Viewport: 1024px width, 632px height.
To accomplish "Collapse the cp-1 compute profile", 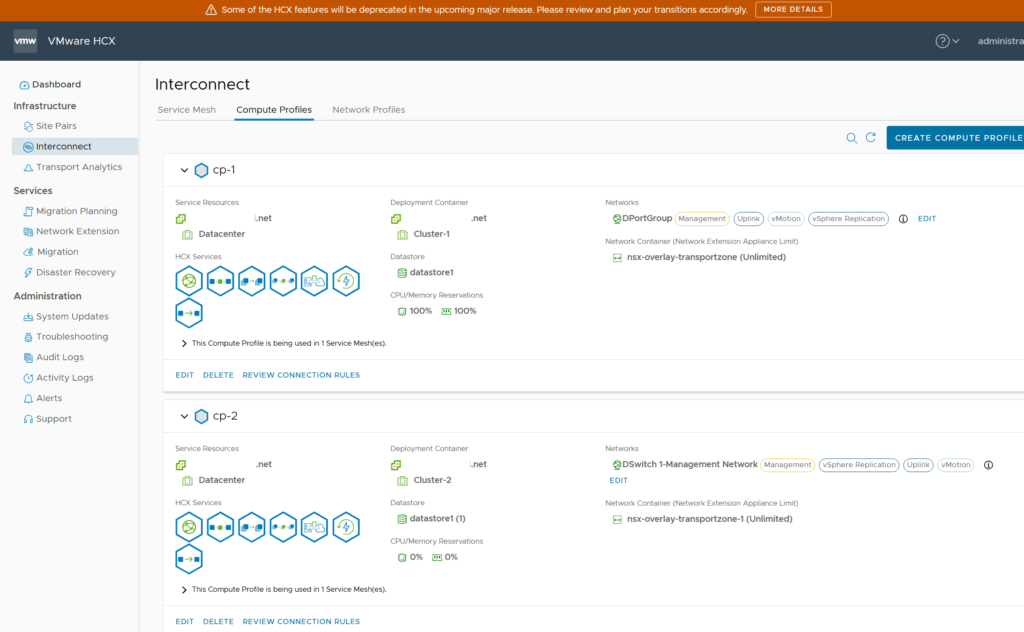I will point(184,170).
